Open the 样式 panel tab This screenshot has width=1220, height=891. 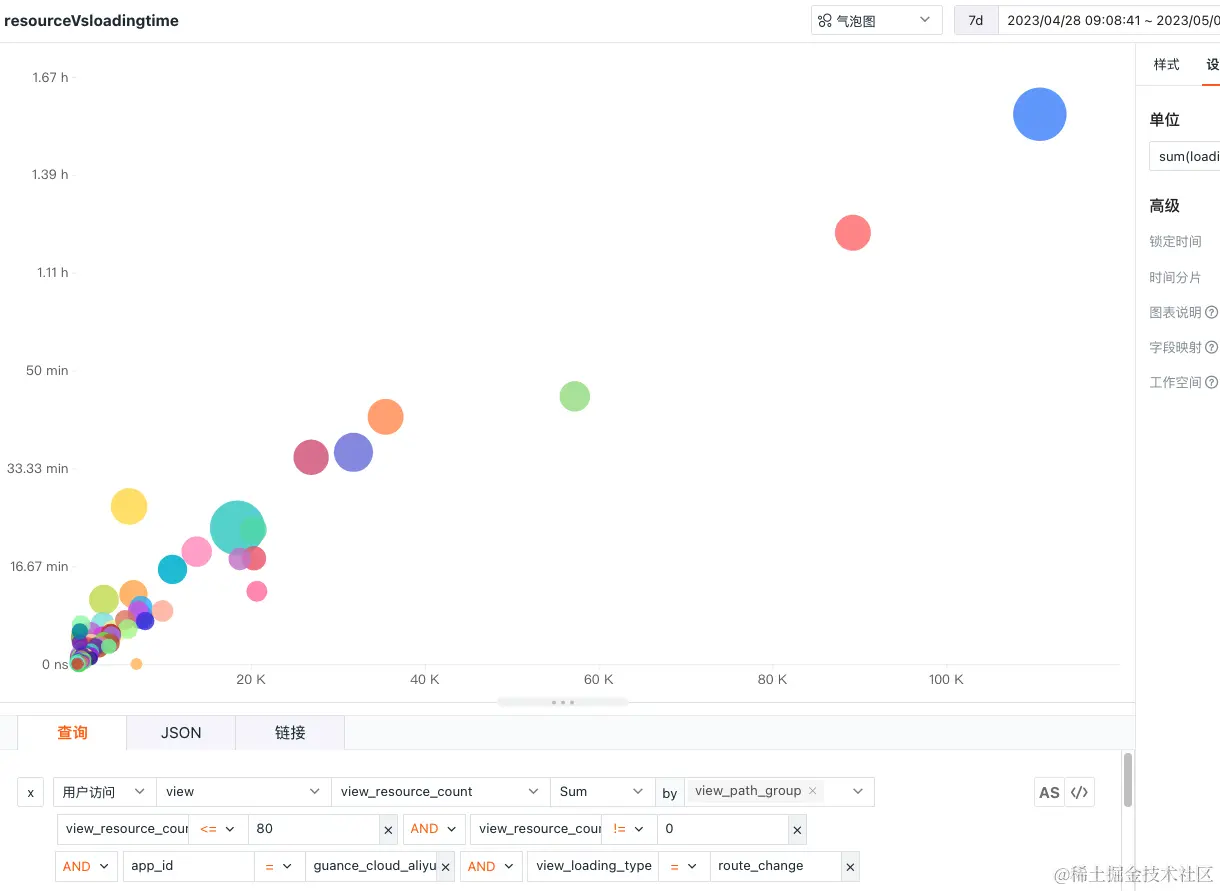tap(1166, 65)
